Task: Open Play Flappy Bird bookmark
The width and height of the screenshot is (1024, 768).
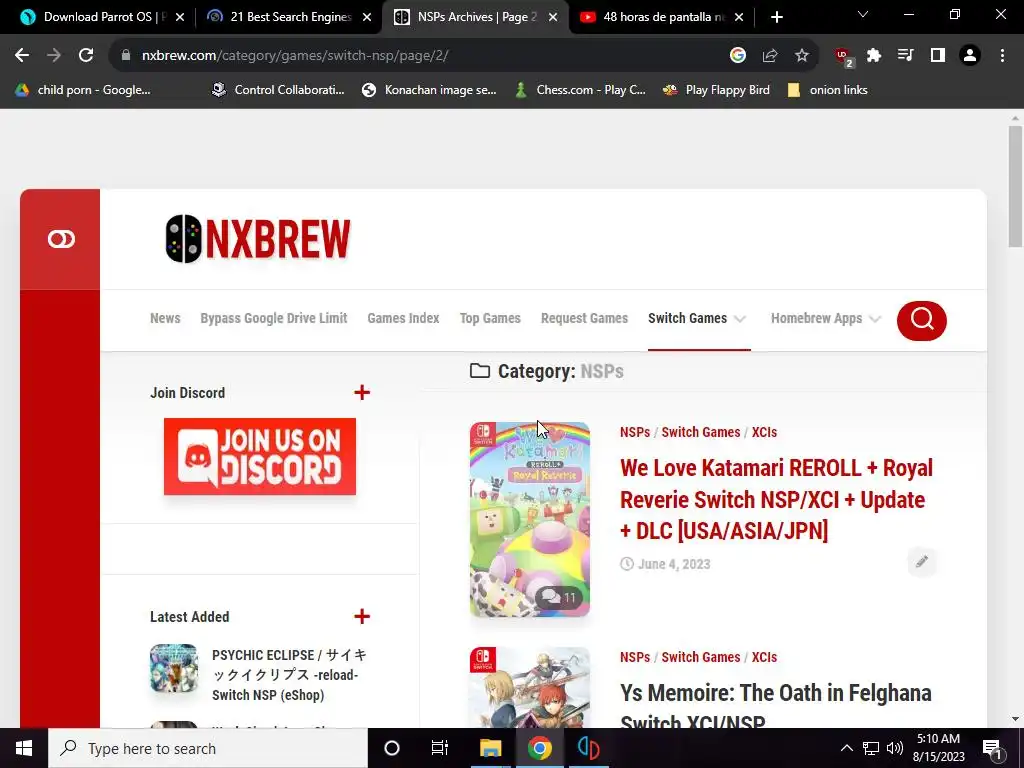Action: [x=716, y=90]
